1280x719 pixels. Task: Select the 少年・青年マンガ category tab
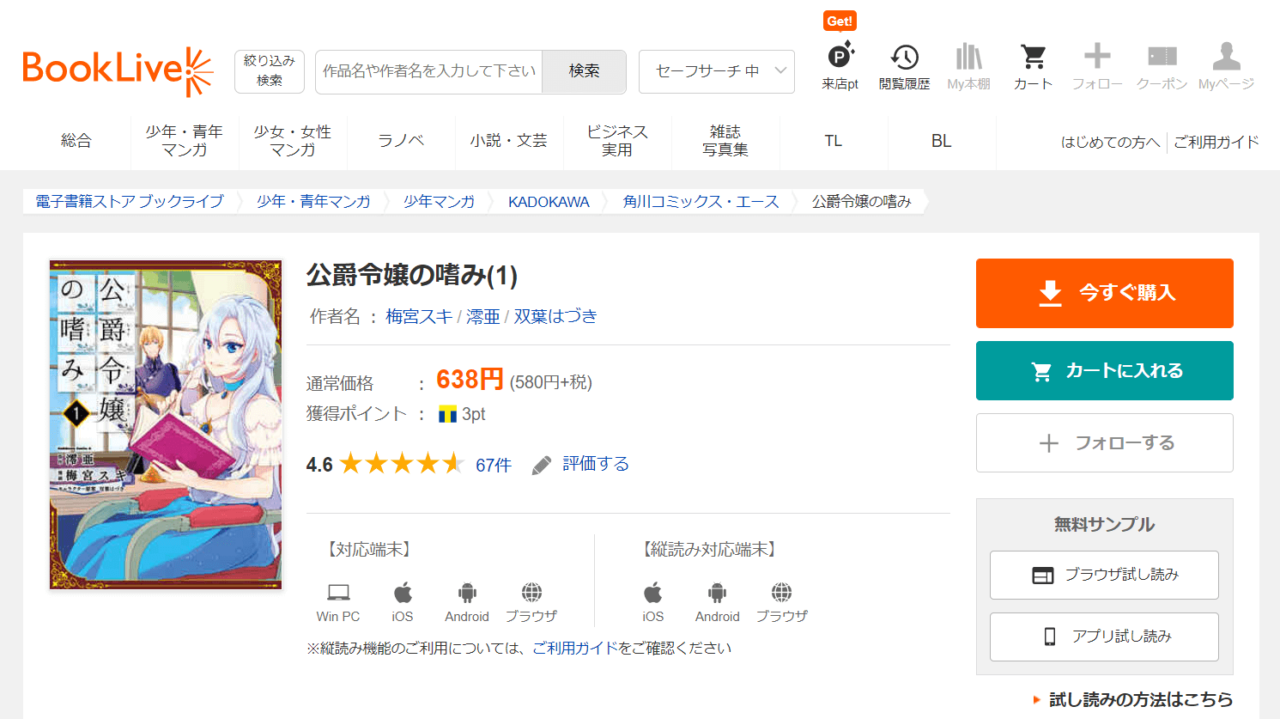pyautogui.click(x=184, y=141)
